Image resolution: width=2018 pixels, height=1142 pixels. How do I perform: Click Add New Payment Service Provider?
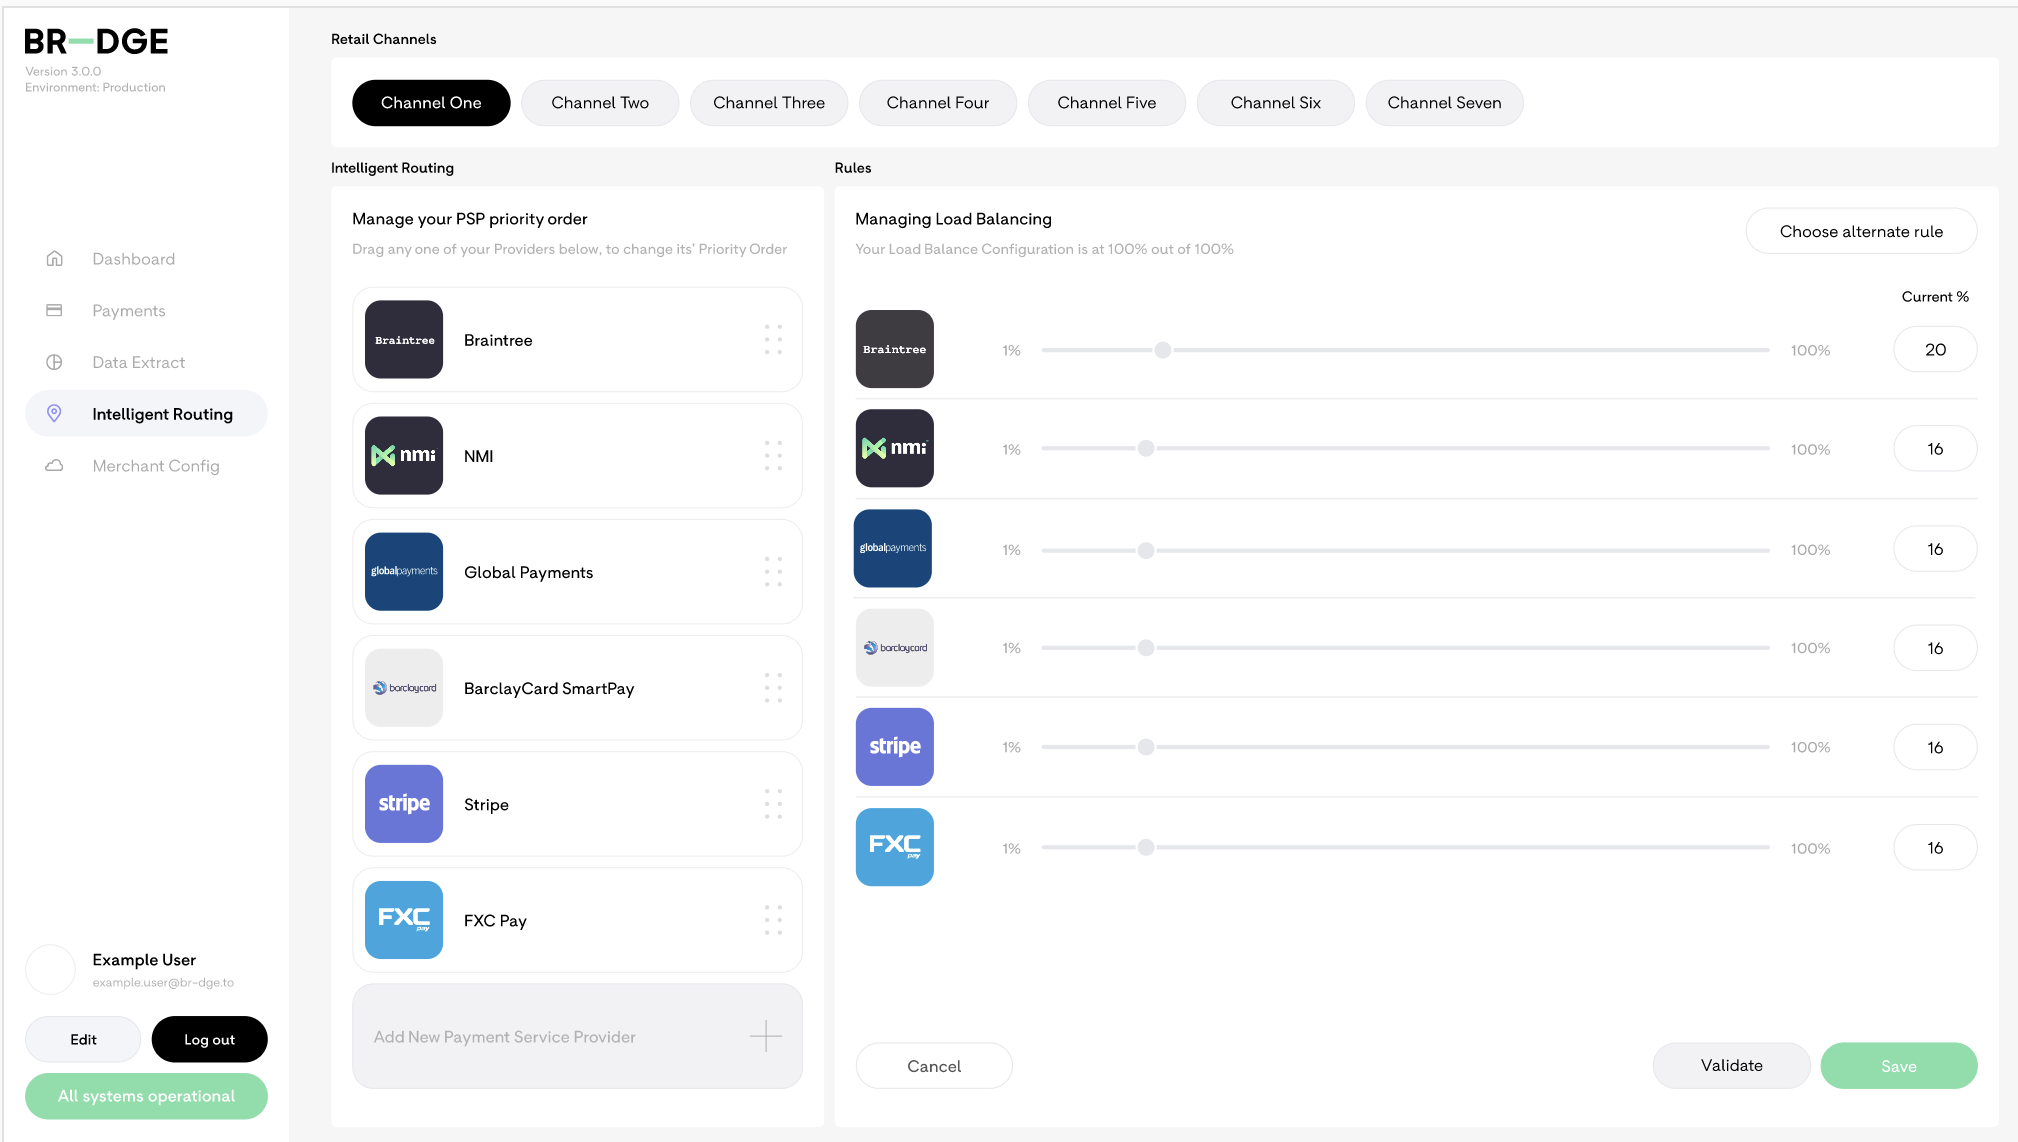tap(577, 1036)
